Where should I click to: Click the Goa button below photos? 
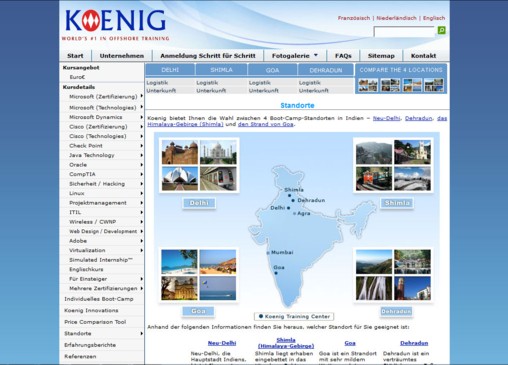pyautogui.click(x=198, y=311)
